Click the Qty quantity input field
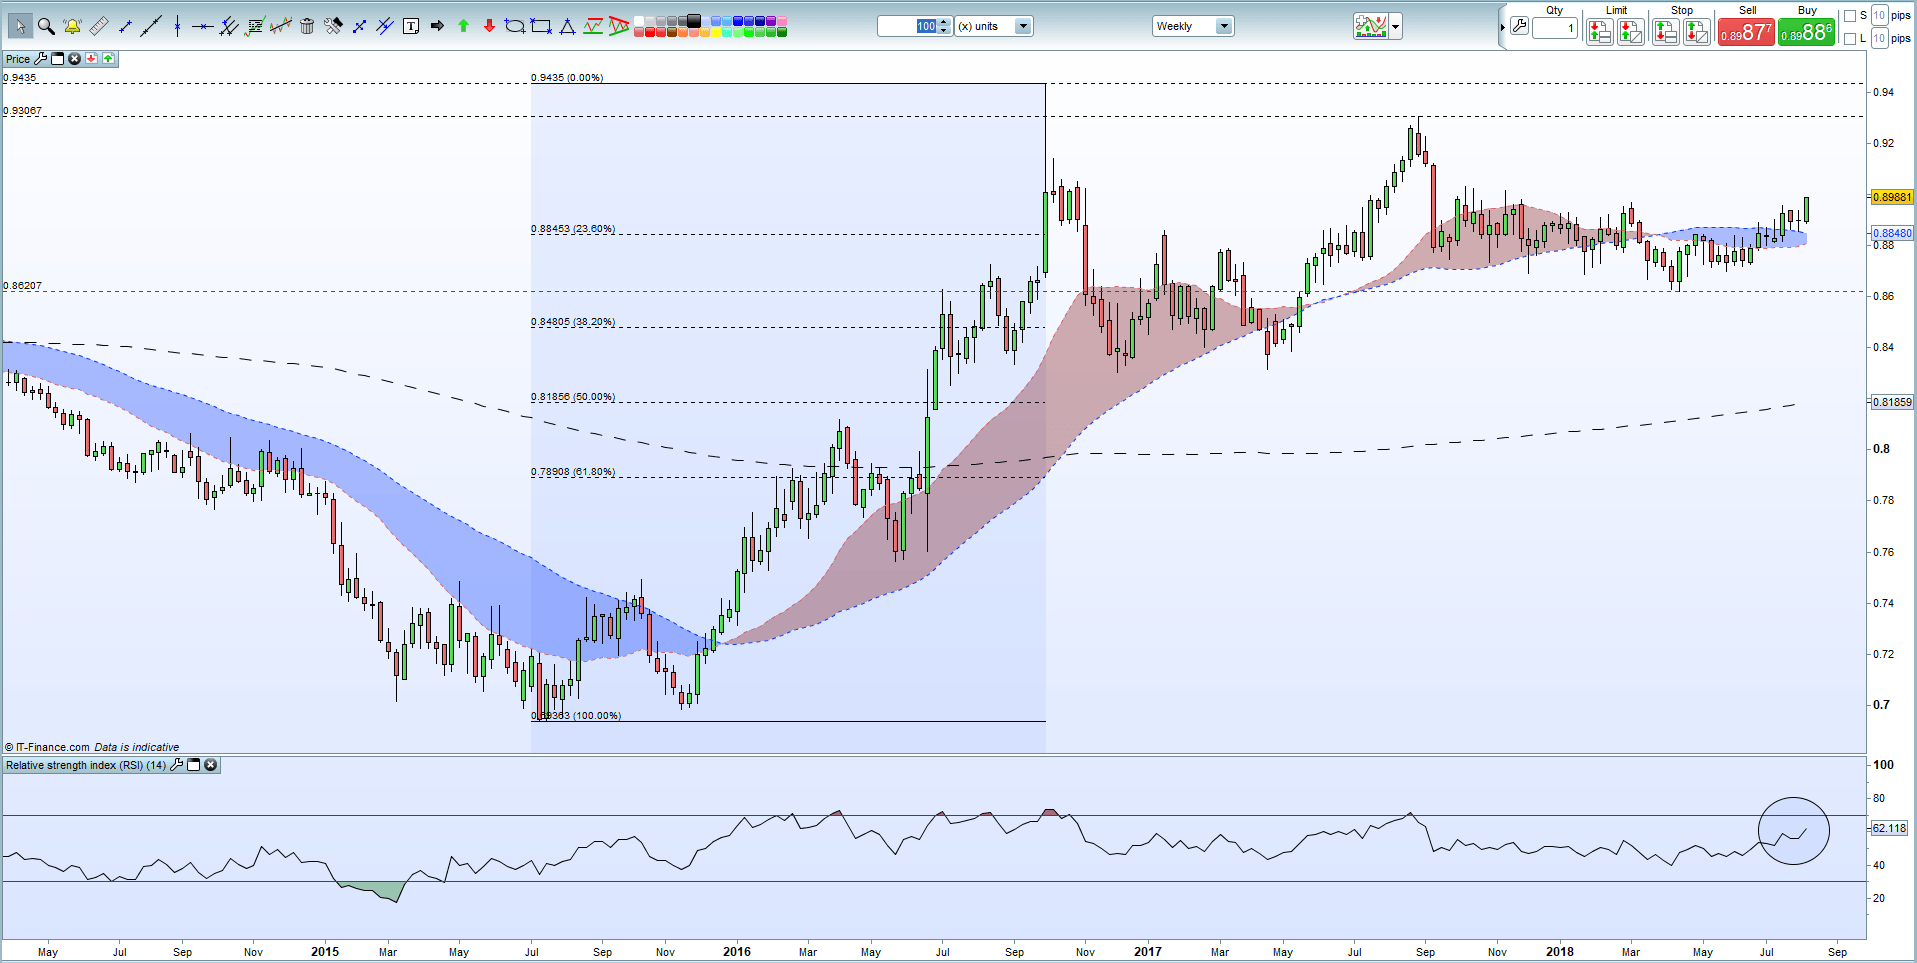Viewport: 1917px width, 963px height. (x=1554, y=29)
